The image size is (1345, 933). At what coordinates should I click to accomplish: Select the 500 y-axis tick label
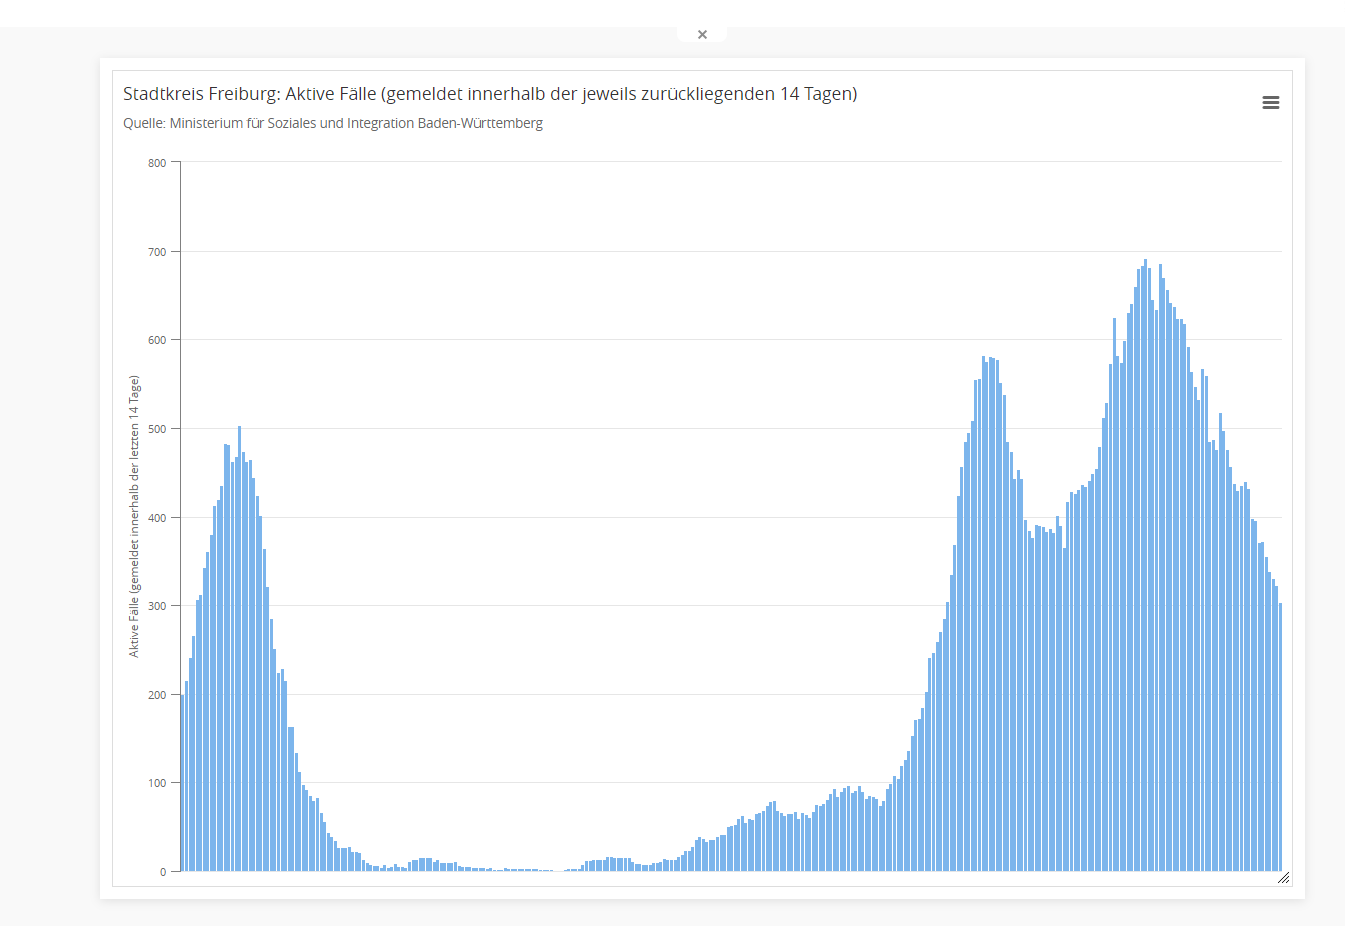pyautogui.click(x=157, y=429)
